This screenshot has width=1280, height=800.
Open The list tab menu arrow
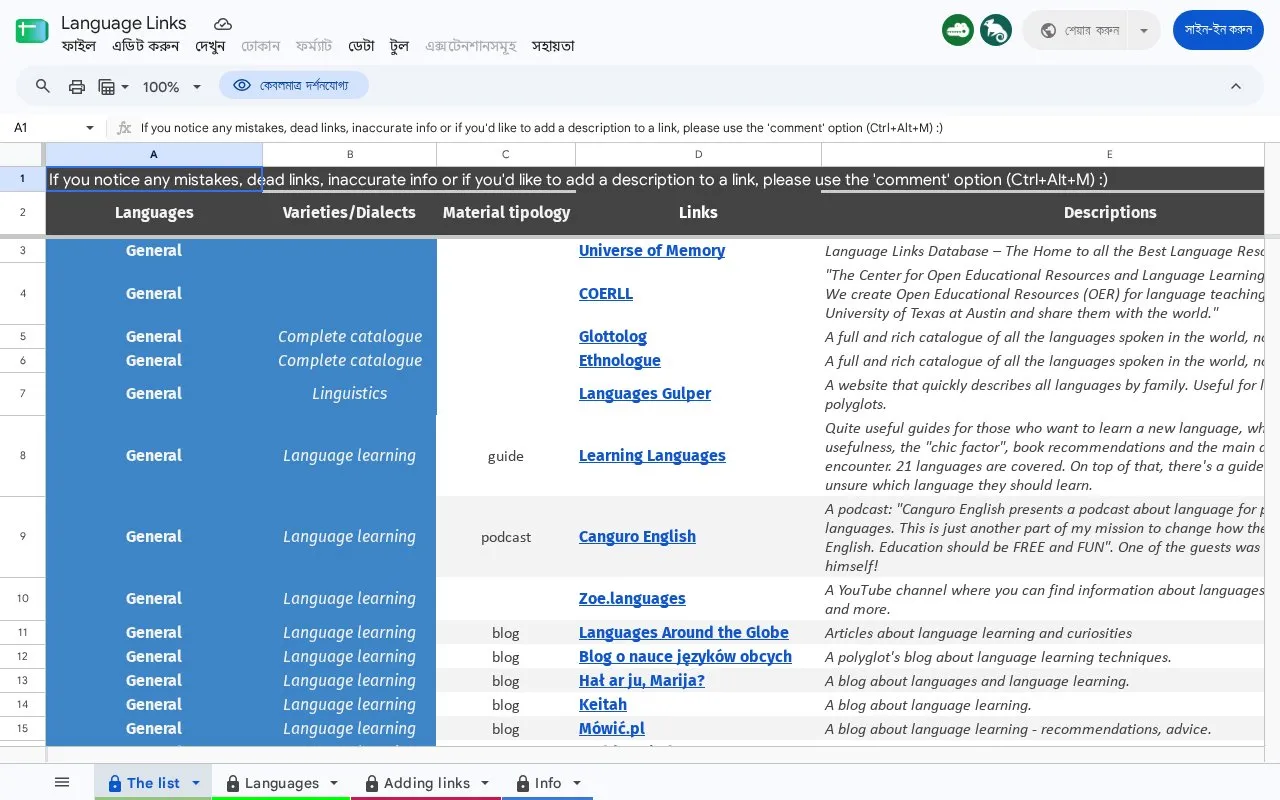pyautogui.click(x=196, y=783)
